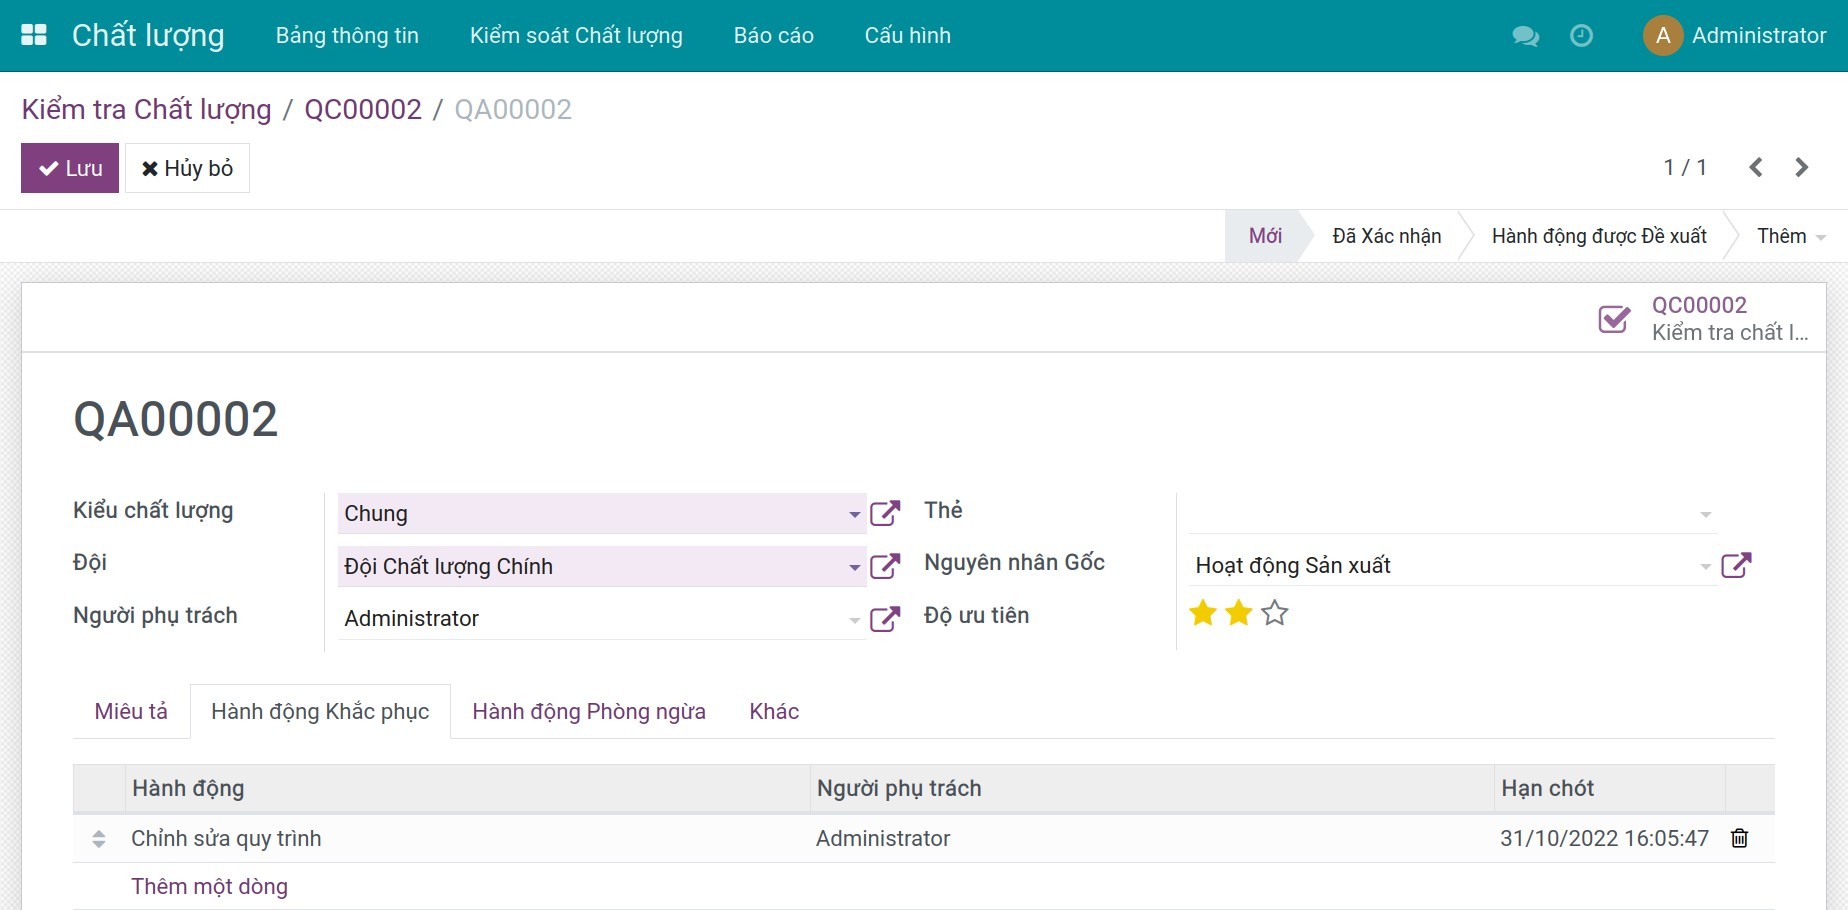Go to next record arrow
The image size is (1848, 910).
1801,167
